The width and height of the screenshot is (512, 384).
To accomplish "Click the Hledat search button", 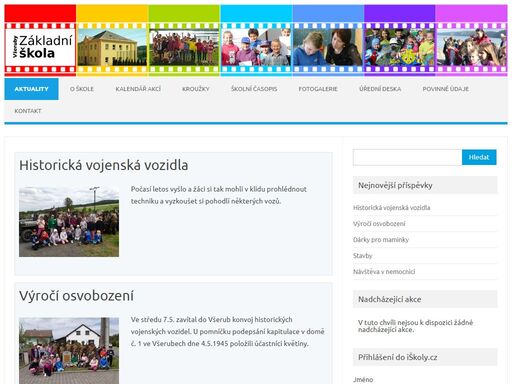I will point(479,157).
